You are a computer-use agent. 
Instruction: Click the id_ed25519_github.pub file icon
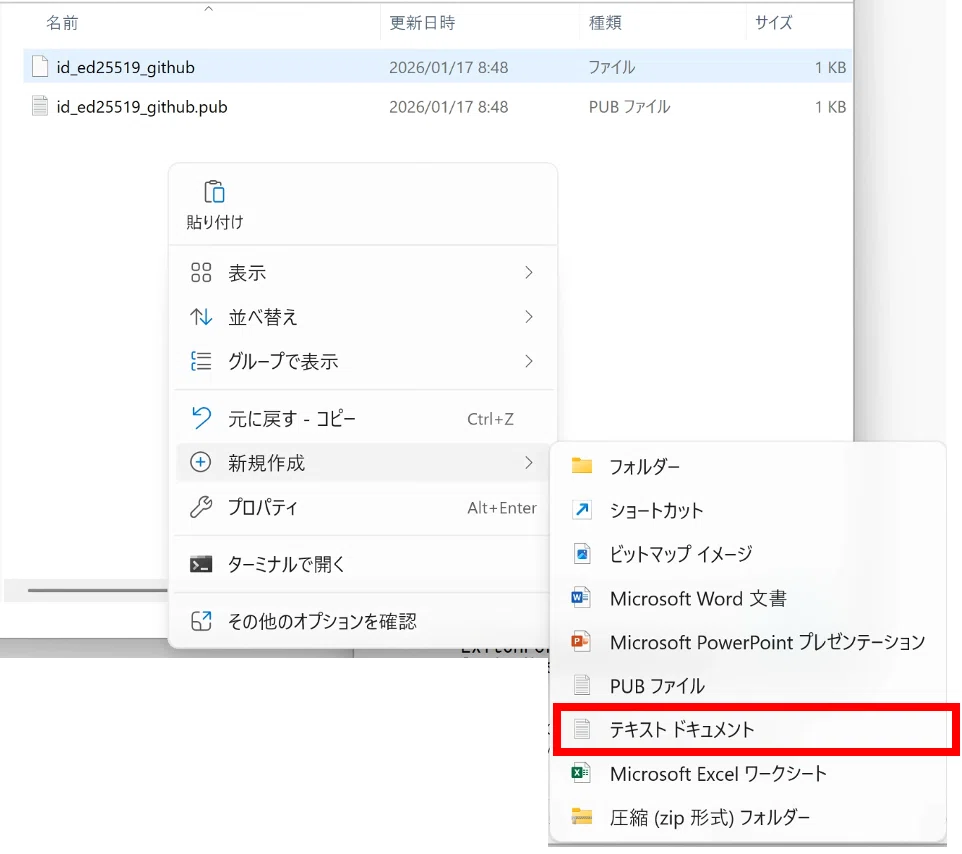[x=40, y=106]
